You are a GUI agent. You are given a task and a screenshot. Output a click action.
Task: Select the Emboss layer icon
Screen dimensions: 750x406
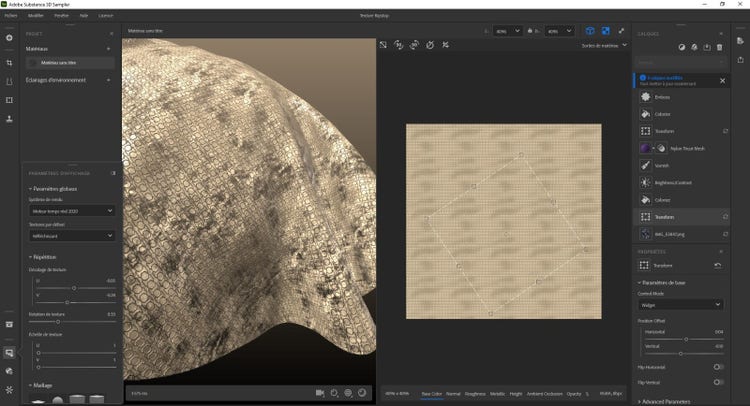(x=644, y=97)
